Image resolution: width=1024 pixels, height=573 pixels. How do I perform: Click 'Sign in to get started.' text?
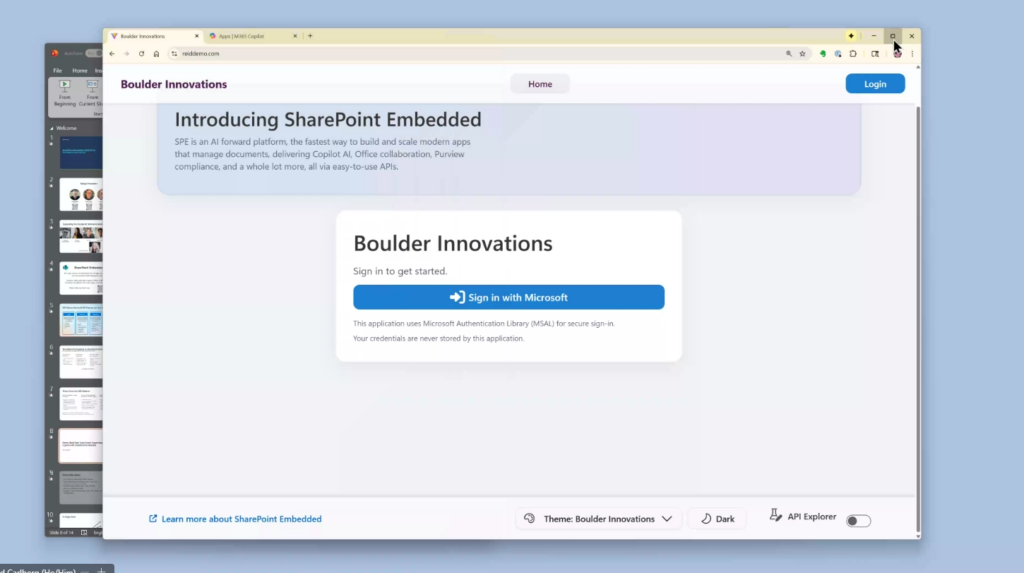coord(400,271)
